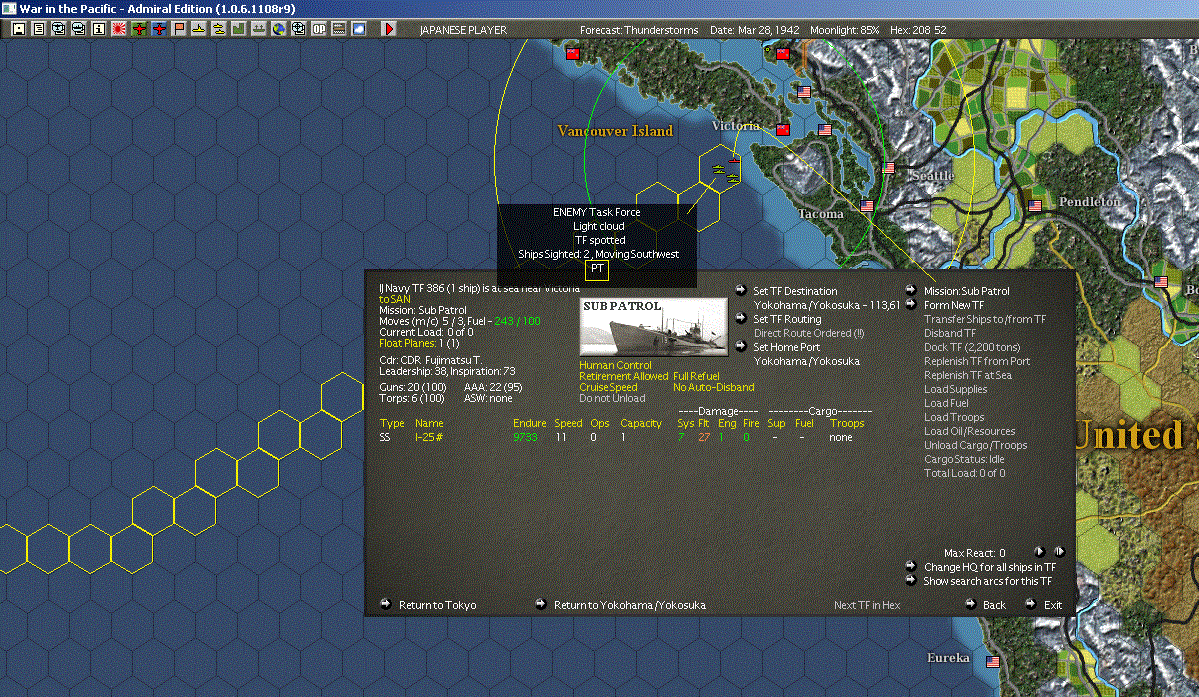
Task: Click Transfer Ships to/from TF option
Action: [x=985, y=319]
